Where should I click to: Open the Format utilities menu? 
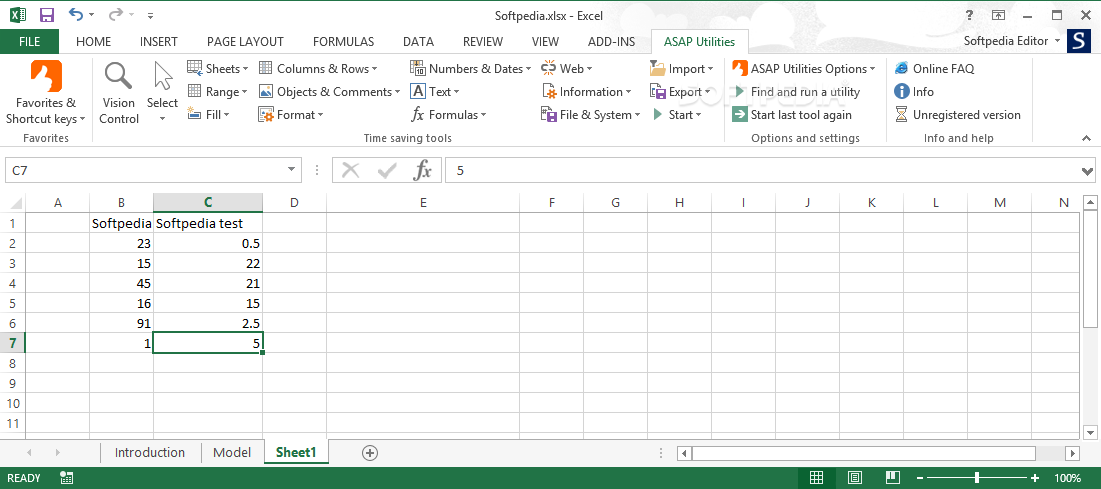[291, 115]
